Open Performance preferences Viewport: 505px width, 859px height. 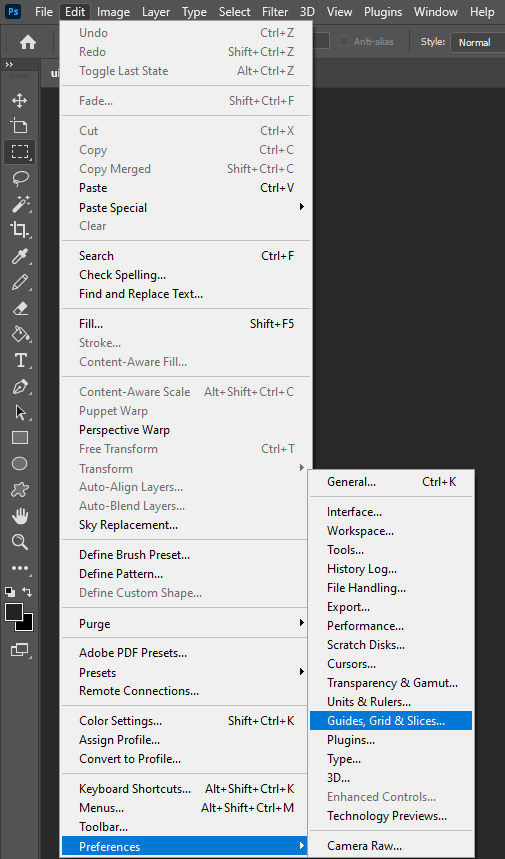pos(391,626)
